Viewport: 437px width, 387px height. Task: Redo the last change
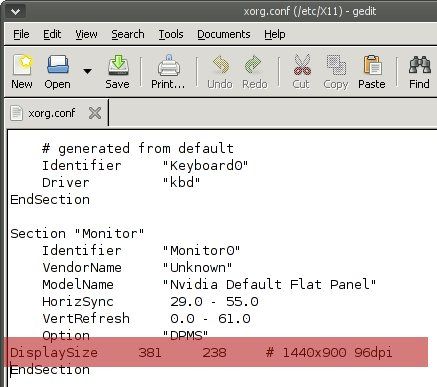(255, 72)
